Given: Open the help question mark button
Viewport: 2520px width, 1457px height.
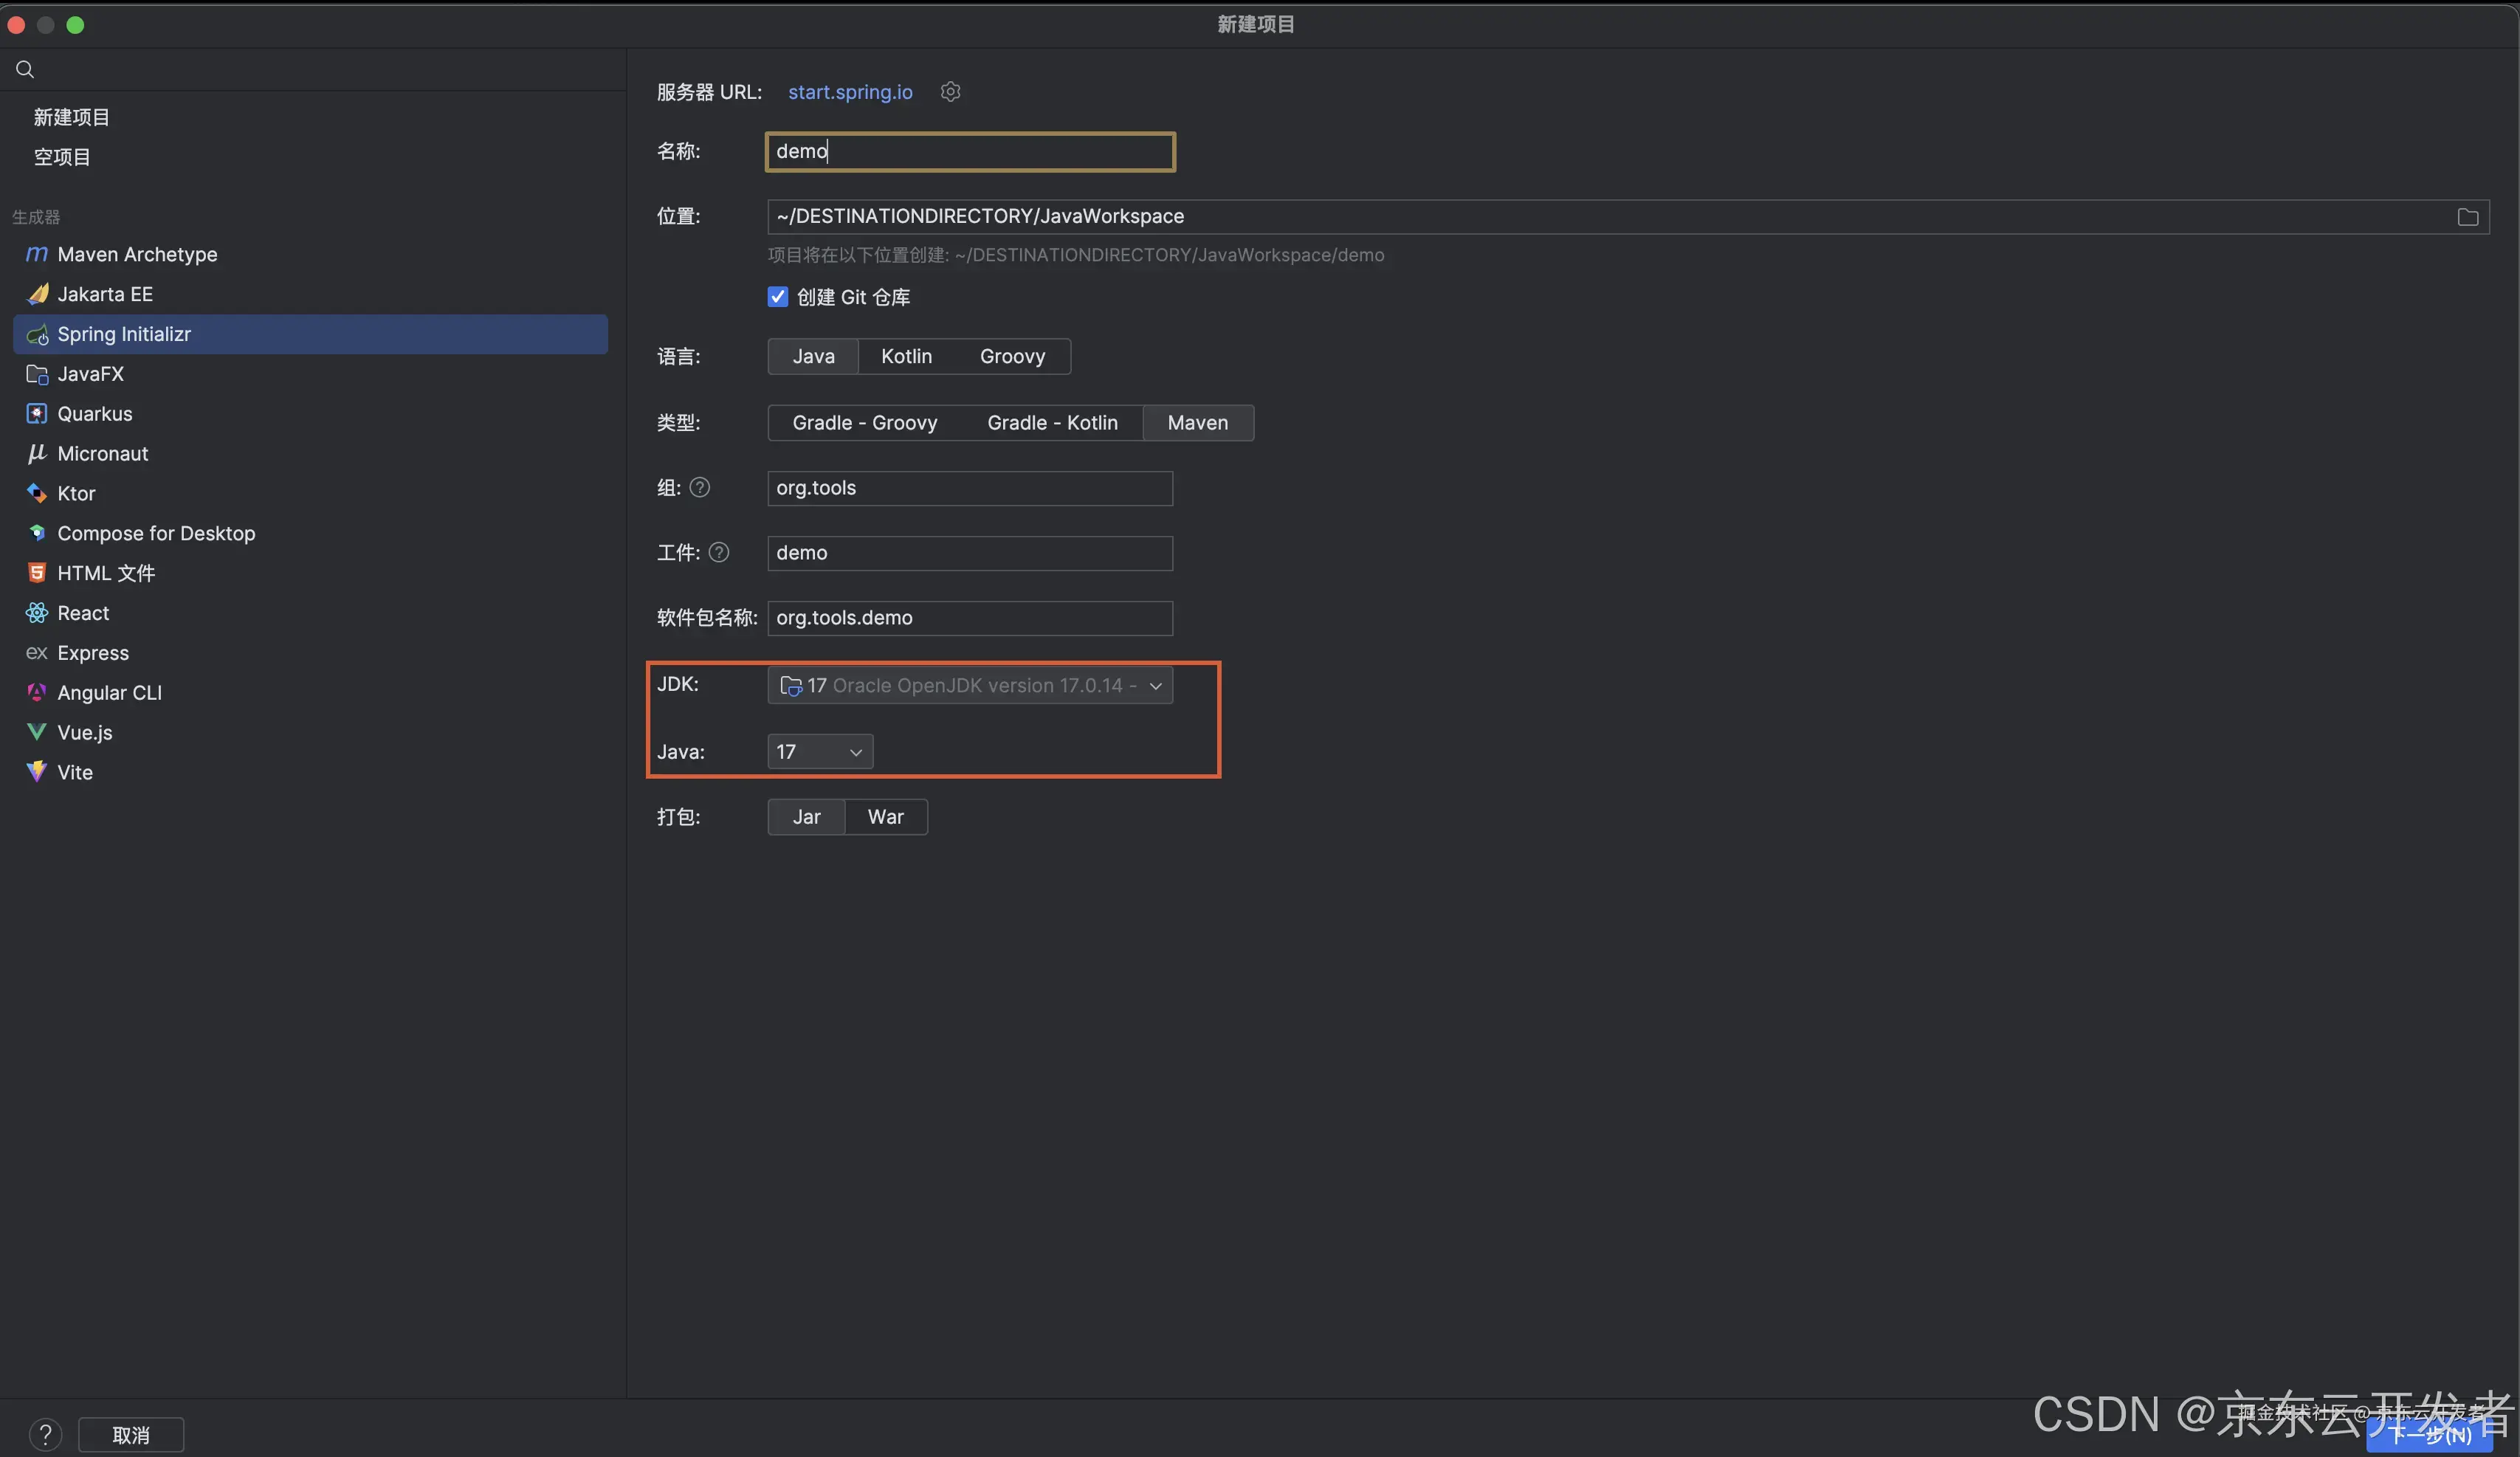Looking at the screenshot, I should [45, 1435].
